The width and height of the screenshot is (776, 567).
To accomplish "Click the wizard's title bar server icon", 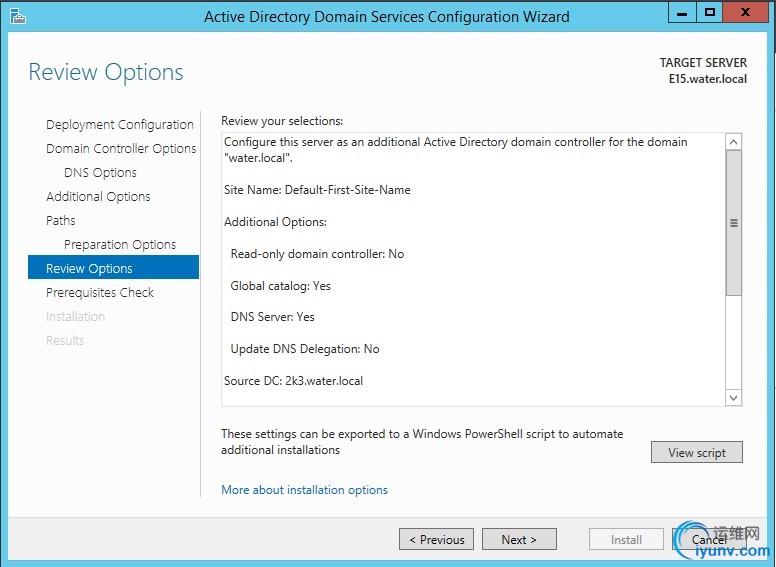I will [x=17, y=16].
